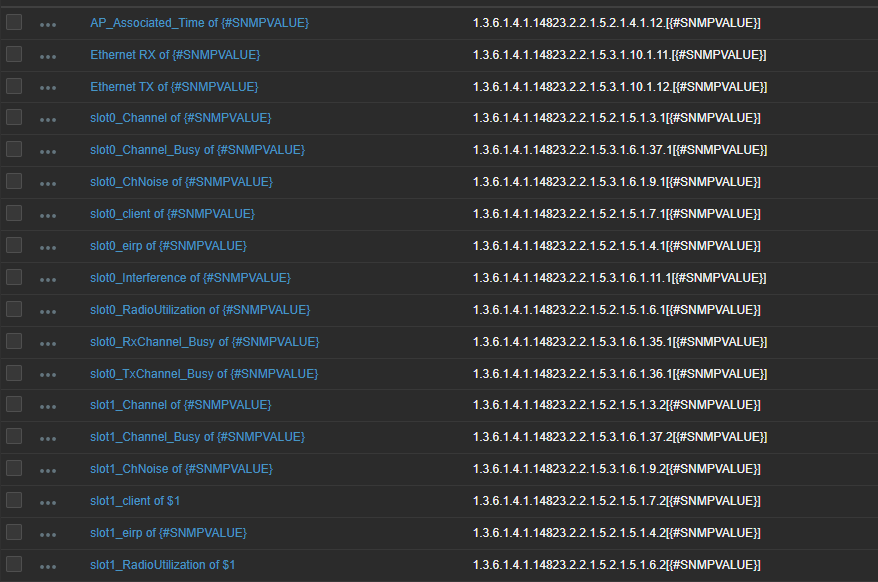Expand options menu for slot0_Channel_Busy row
878x582 pixels.
point(48,151)
